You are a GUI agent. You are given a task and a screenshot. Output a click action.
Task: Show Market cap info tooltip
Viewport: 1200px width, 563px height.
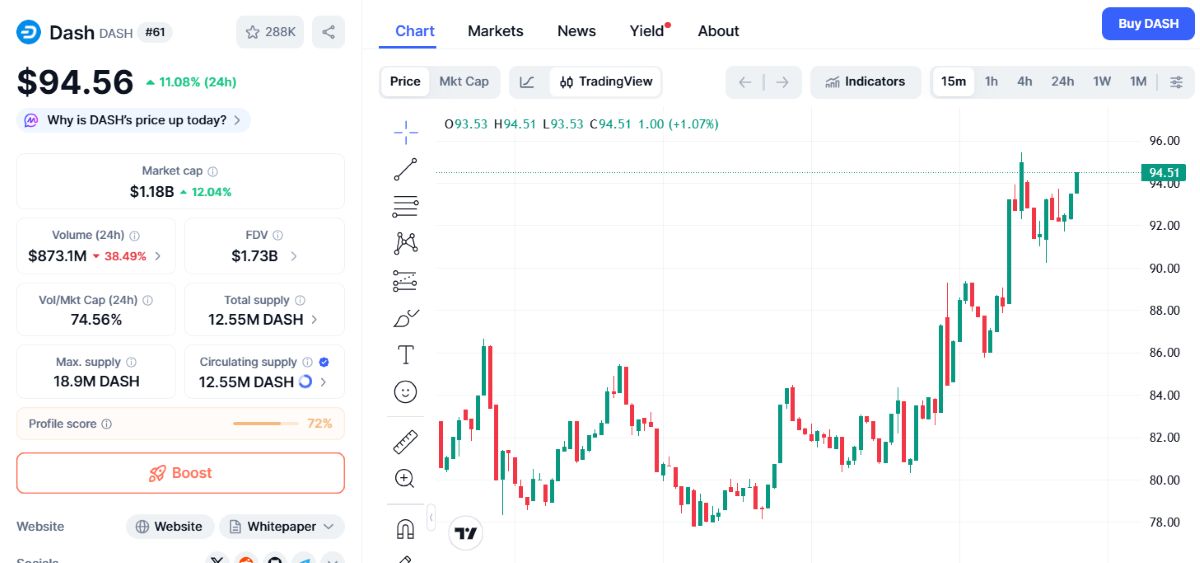click(212, 172)
